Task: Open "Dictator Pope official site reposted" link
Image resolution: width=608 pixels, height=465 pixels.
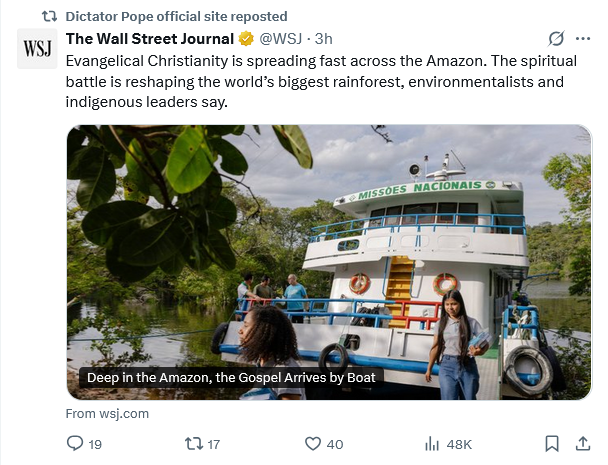Action: [176, 16]
